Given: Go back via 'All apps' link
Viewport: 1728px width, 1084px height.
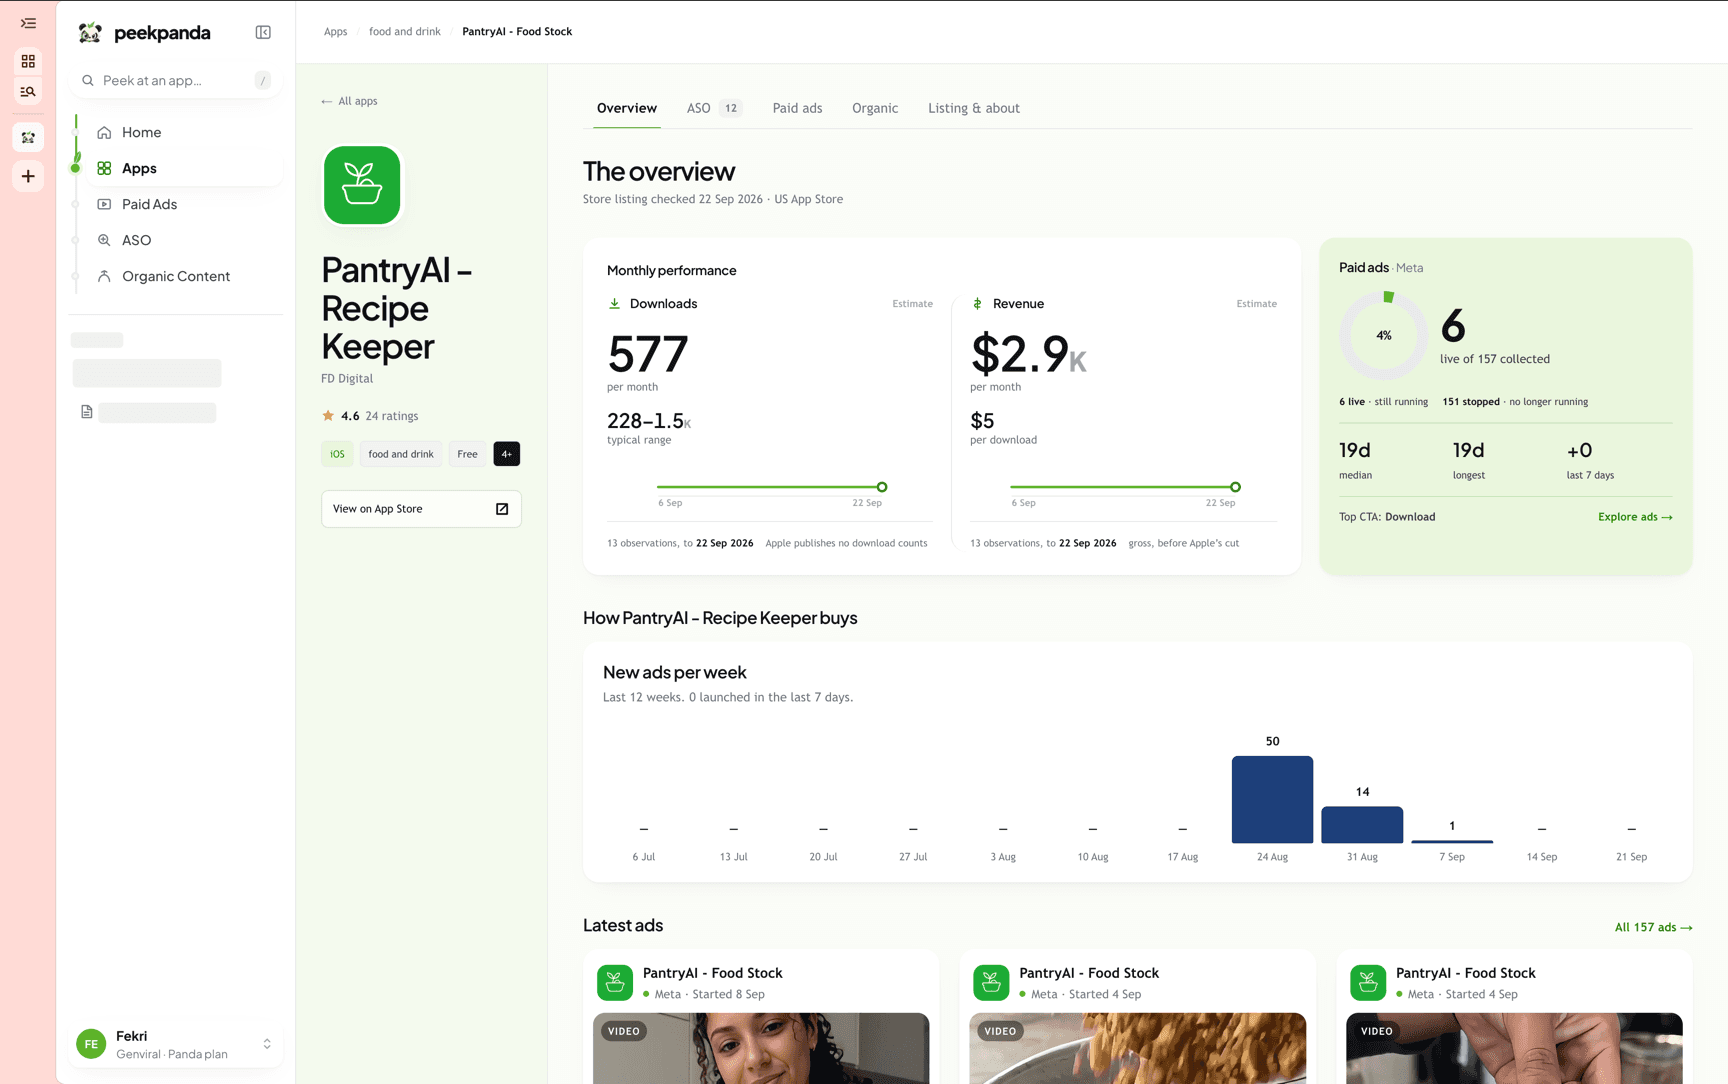Looking at the screenshot, I should coord(349,101).
